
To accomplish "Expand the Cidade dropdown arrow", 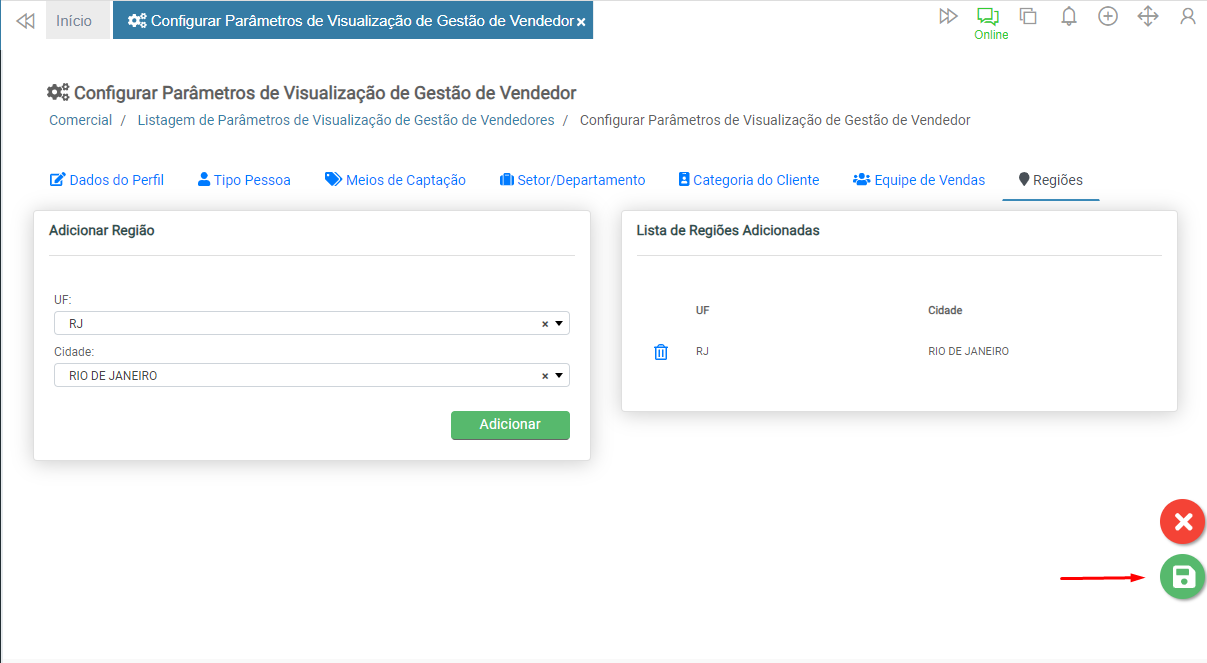I will click(559, 376).
